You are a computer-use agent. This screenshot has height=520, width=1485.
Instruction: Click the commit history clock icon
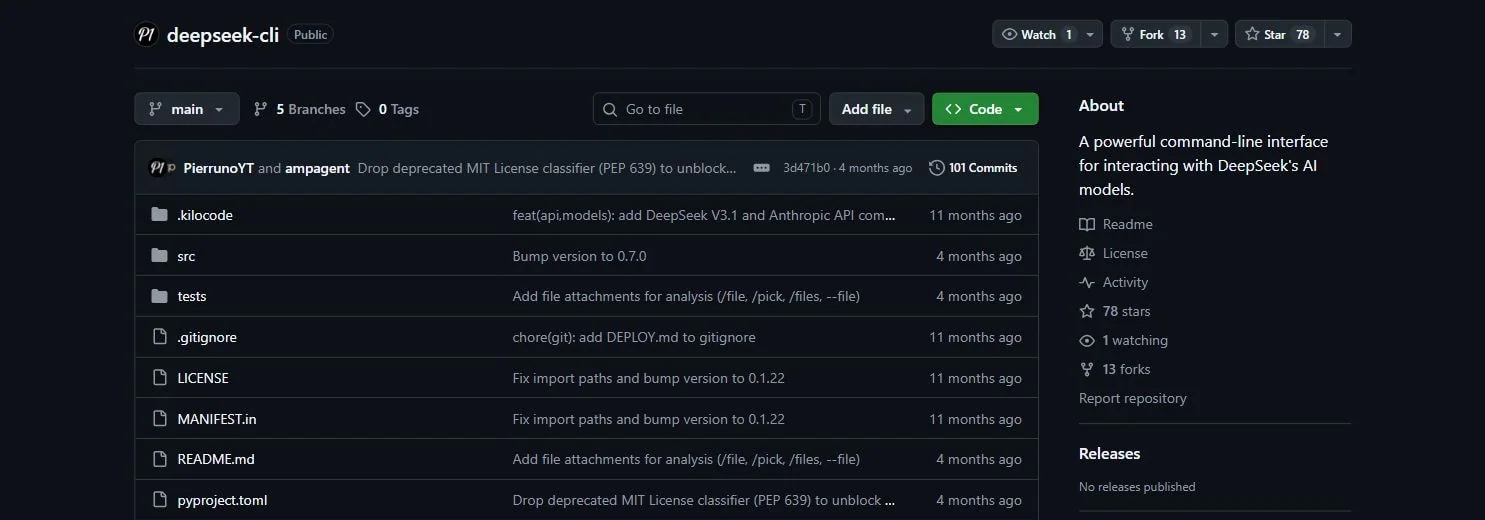937,168
